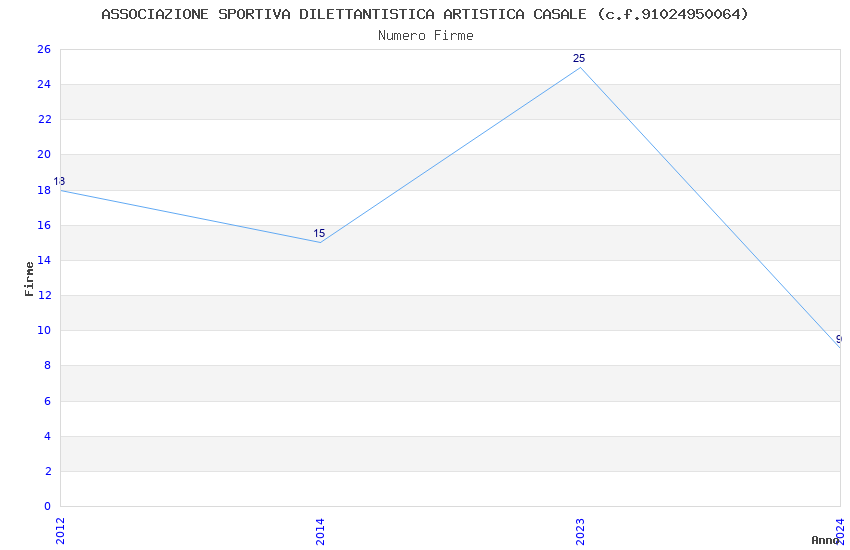This screenshot has width=850, height=550.
Task: Click the 9 data label at 2024
Action: point(838,339)
